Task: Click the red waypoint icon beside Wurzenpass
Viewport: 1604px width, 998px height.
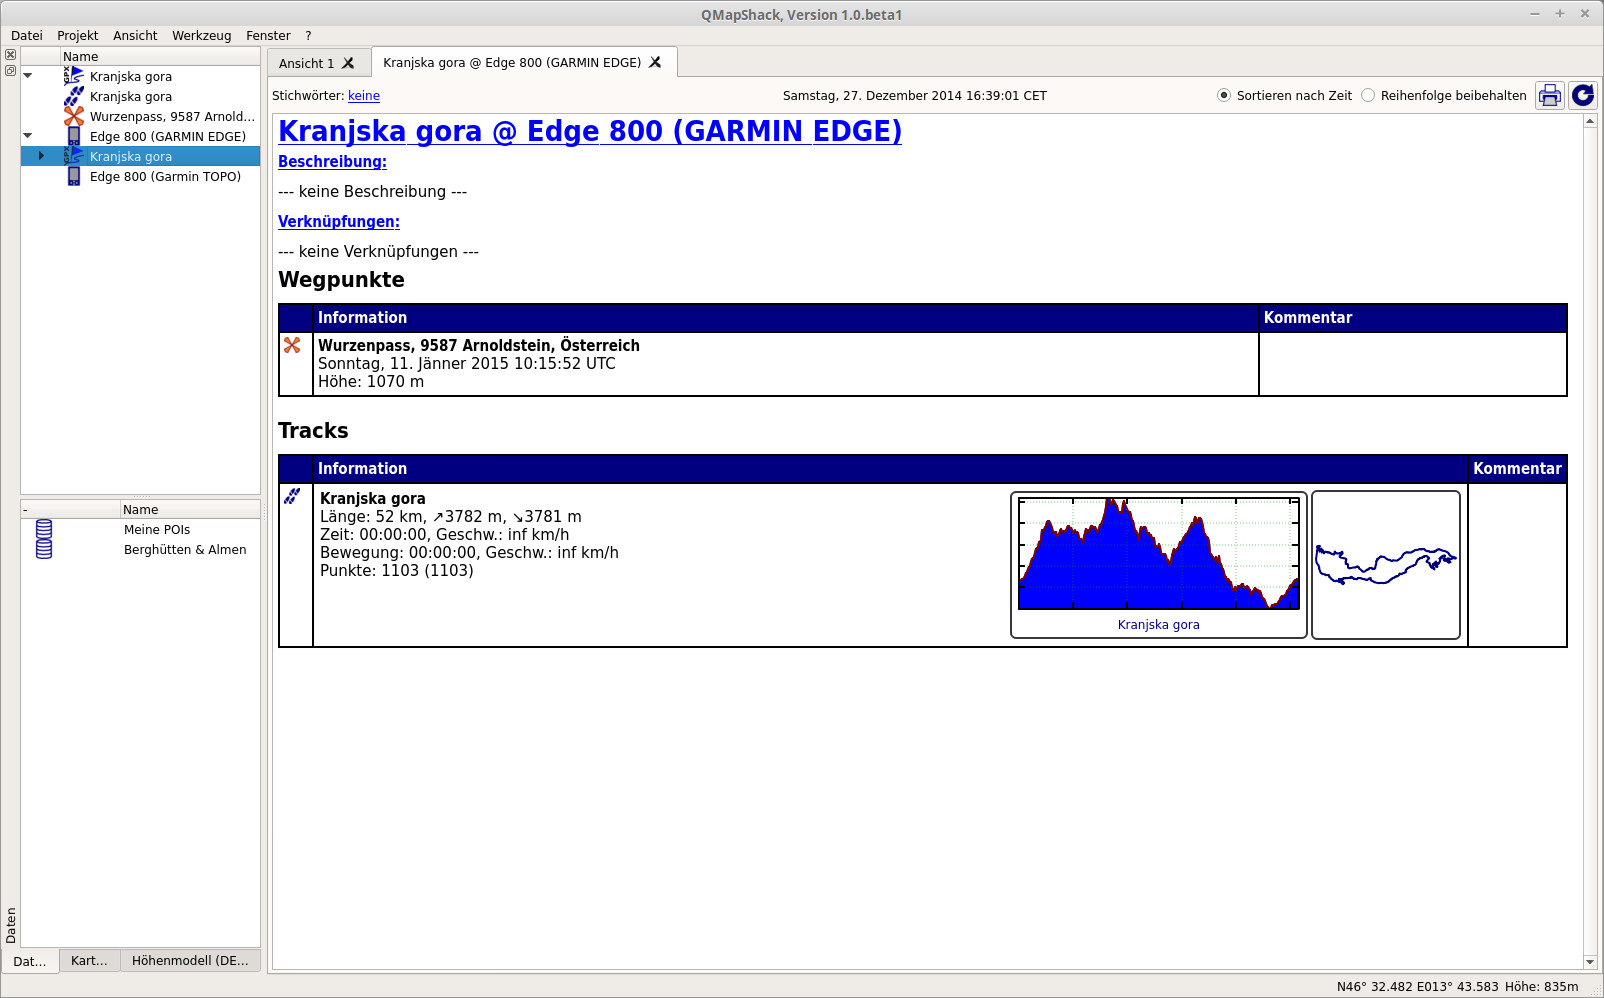Action: click(x=74, y=116)
